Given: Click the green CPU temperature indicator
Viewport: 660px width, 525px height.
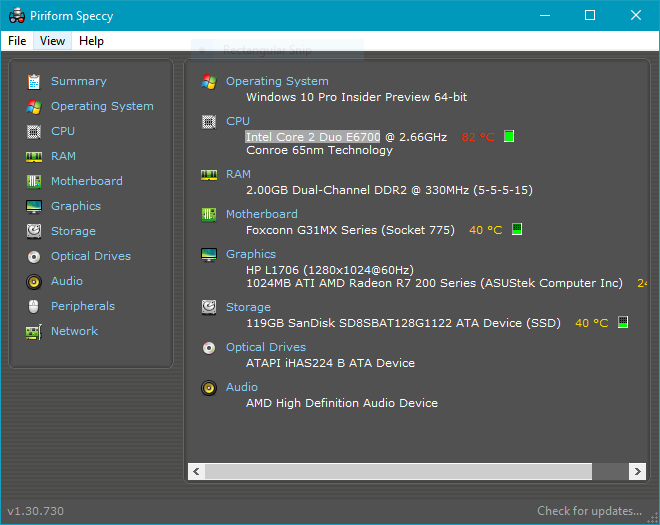Looking at the screenshot, I should [x=509, y=136].
